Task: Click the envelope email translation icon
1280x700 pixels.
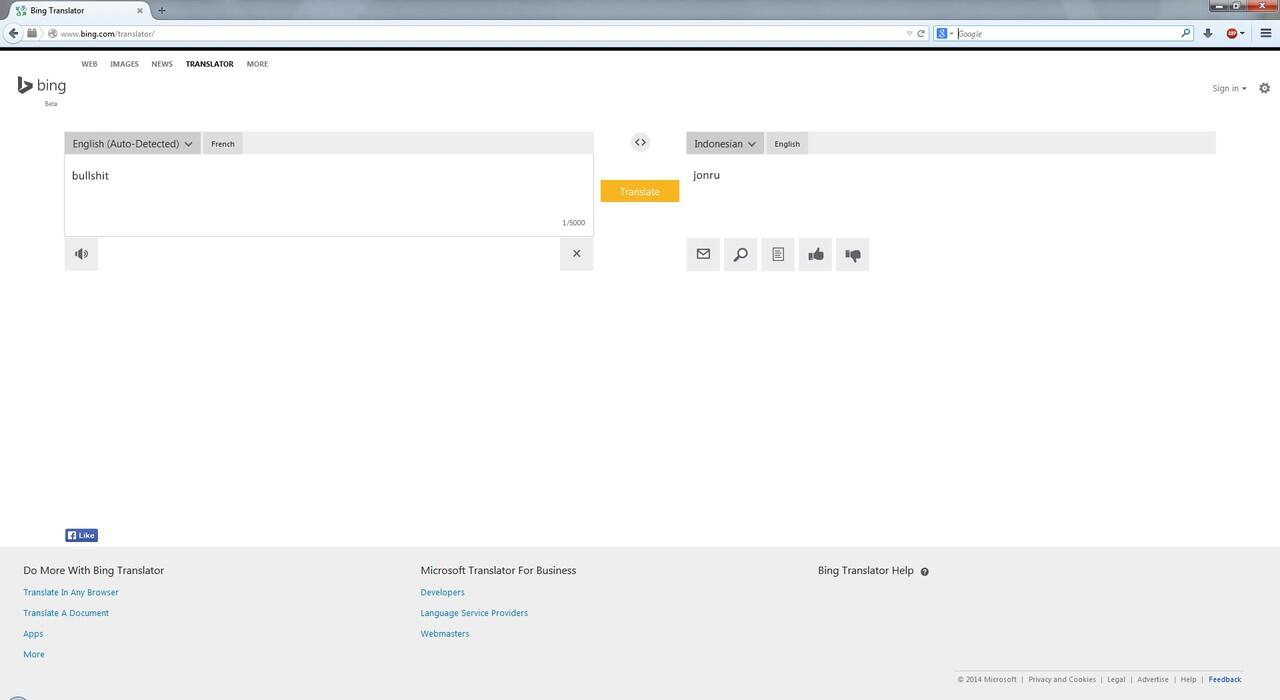Action: pos(703,254)
